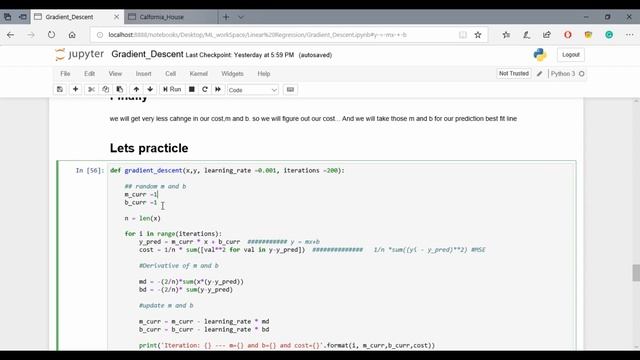This screenshot has height=360, width=640.
Task: Click the vertical scrollbar thumb
Action: (x=636, y=273)
